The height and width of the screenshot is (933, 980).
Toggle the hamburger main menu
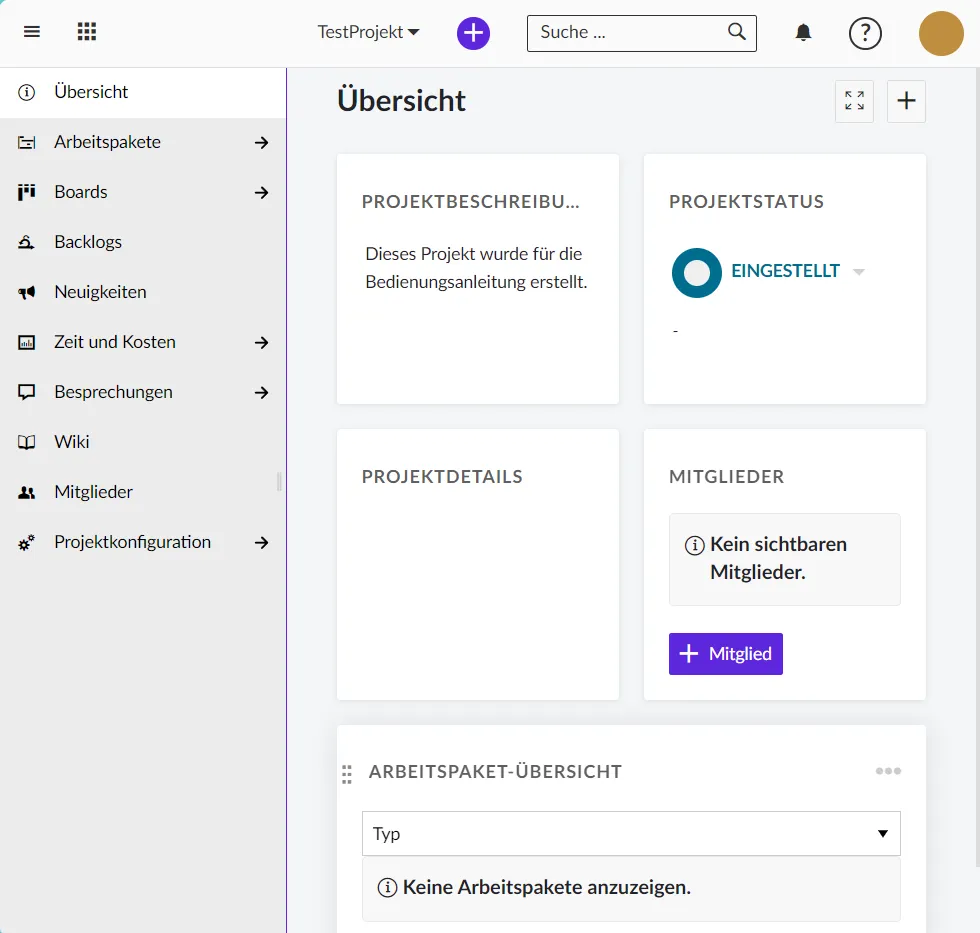pos(32,32)
